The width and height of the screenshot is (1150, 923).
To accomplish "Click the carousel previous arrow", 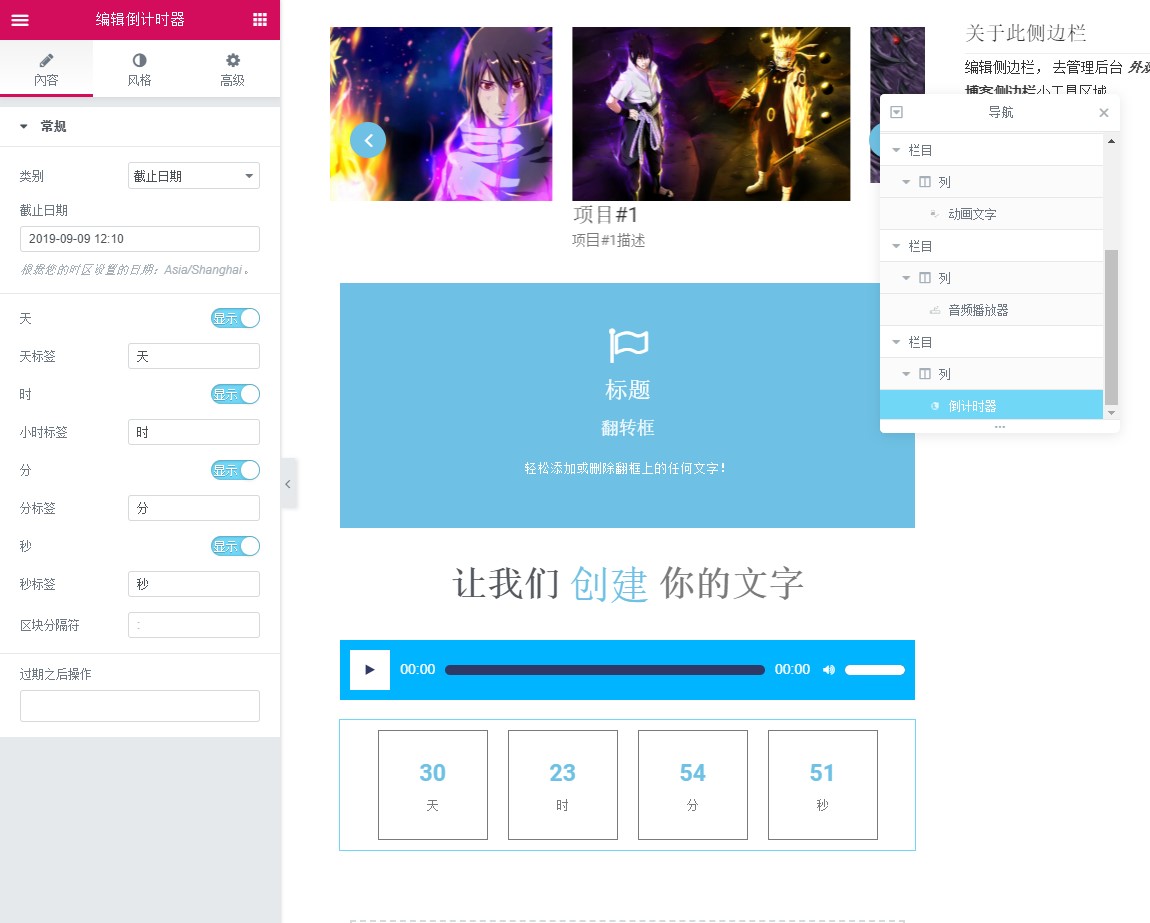I will tap(368, 140).
